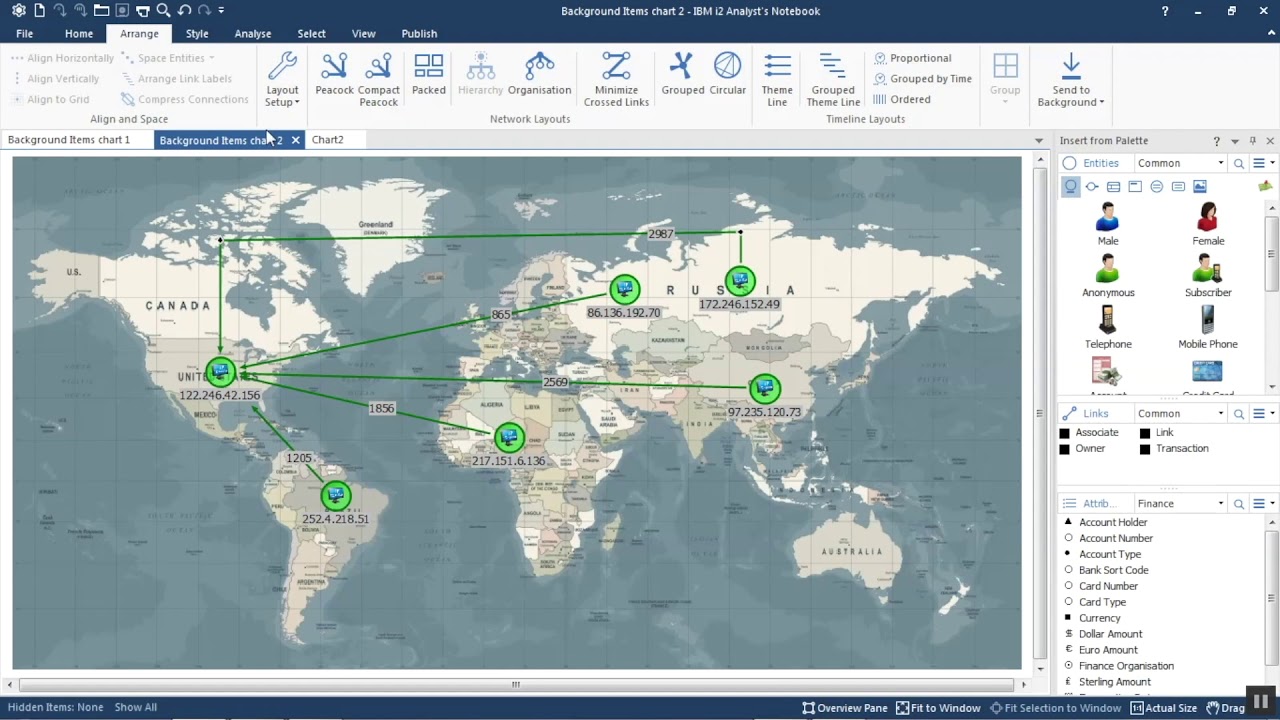Apply the Theme Line layout

pos(777,80)
